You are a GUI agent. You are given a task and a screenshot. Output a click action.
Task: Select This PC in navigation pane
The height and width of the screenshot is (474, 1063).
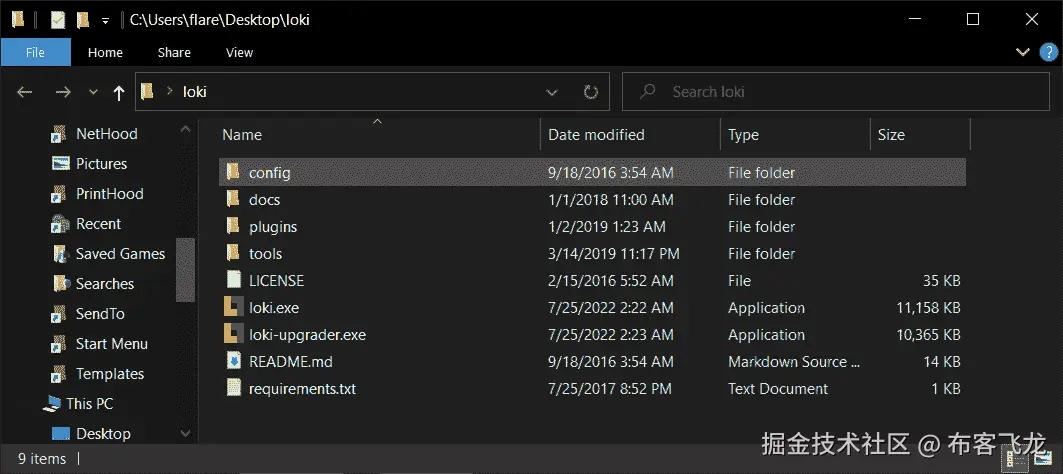89,404
